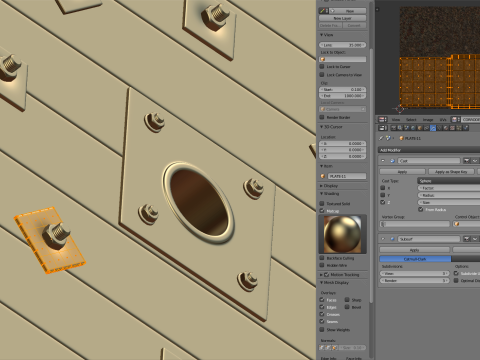Click the scene icon in properties breadcrumb
This screenshot has height=360, width=480.
(388, 138)
